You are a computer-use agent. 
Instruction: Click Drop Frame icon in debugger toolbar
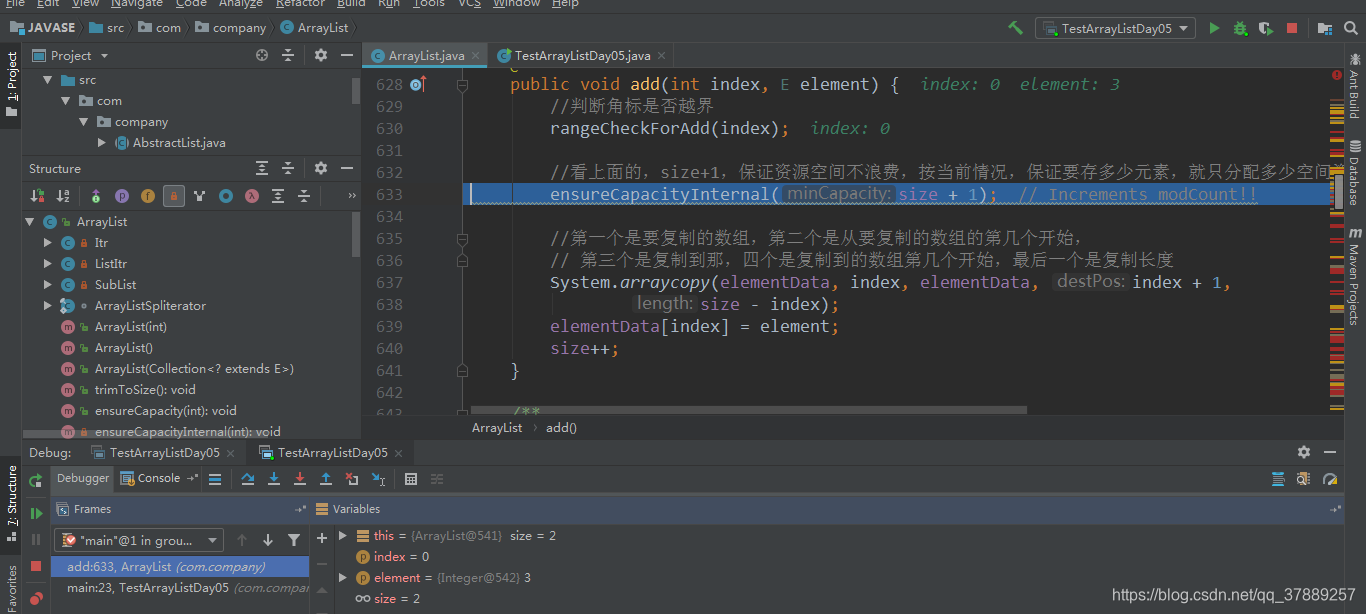352,479
